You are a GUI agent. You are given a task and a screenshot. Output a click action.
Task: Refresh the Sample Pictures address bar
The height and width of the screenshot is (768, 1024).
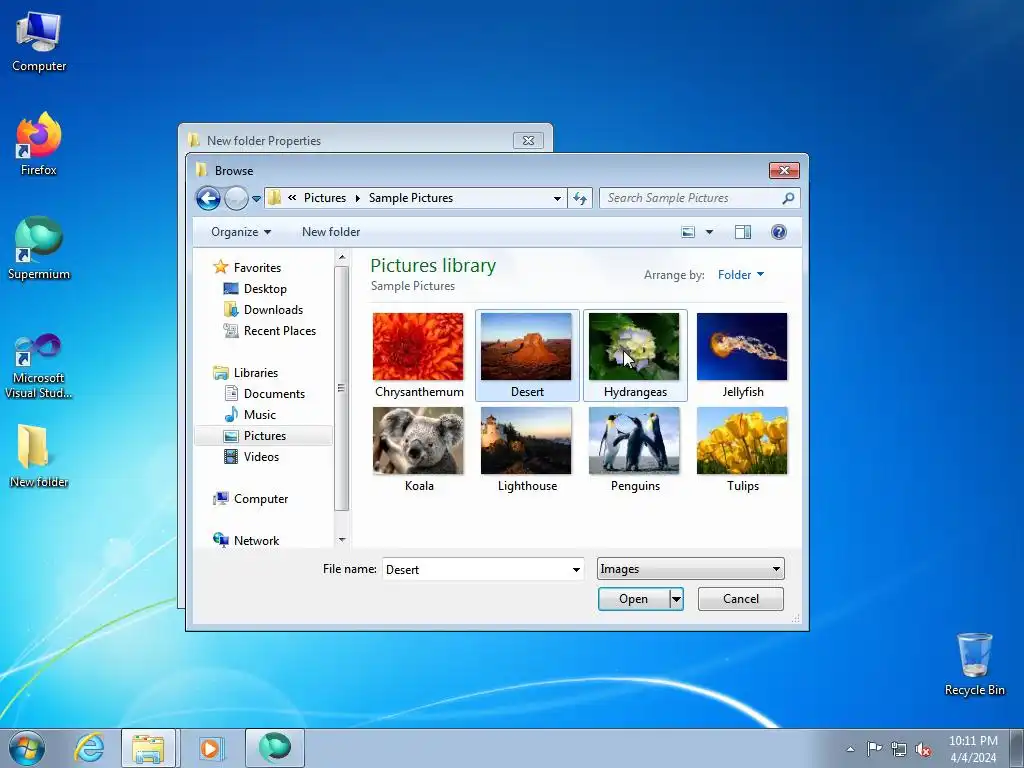pyautogui.click(x=580, y=198)
